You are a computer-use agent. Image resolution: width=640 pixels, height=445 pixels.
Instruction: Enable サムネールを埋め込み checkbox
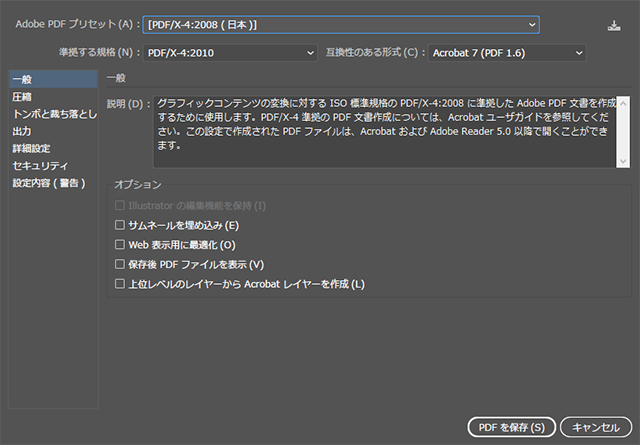[120, 225]
